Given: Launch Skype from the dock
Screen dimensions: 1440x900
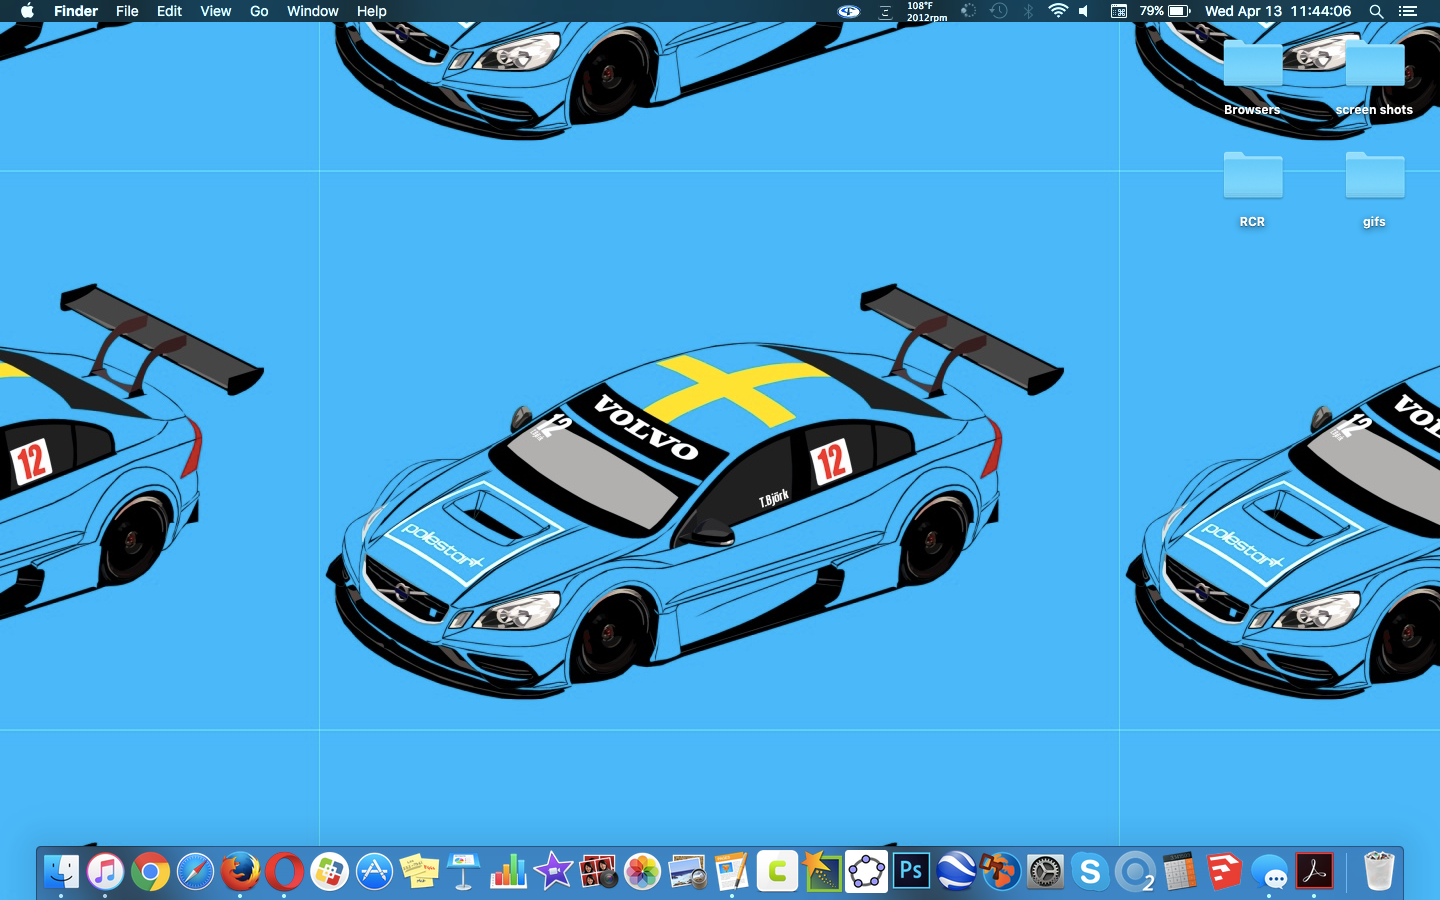Looking at the screenshot, I should click(x=1090, y=872).
